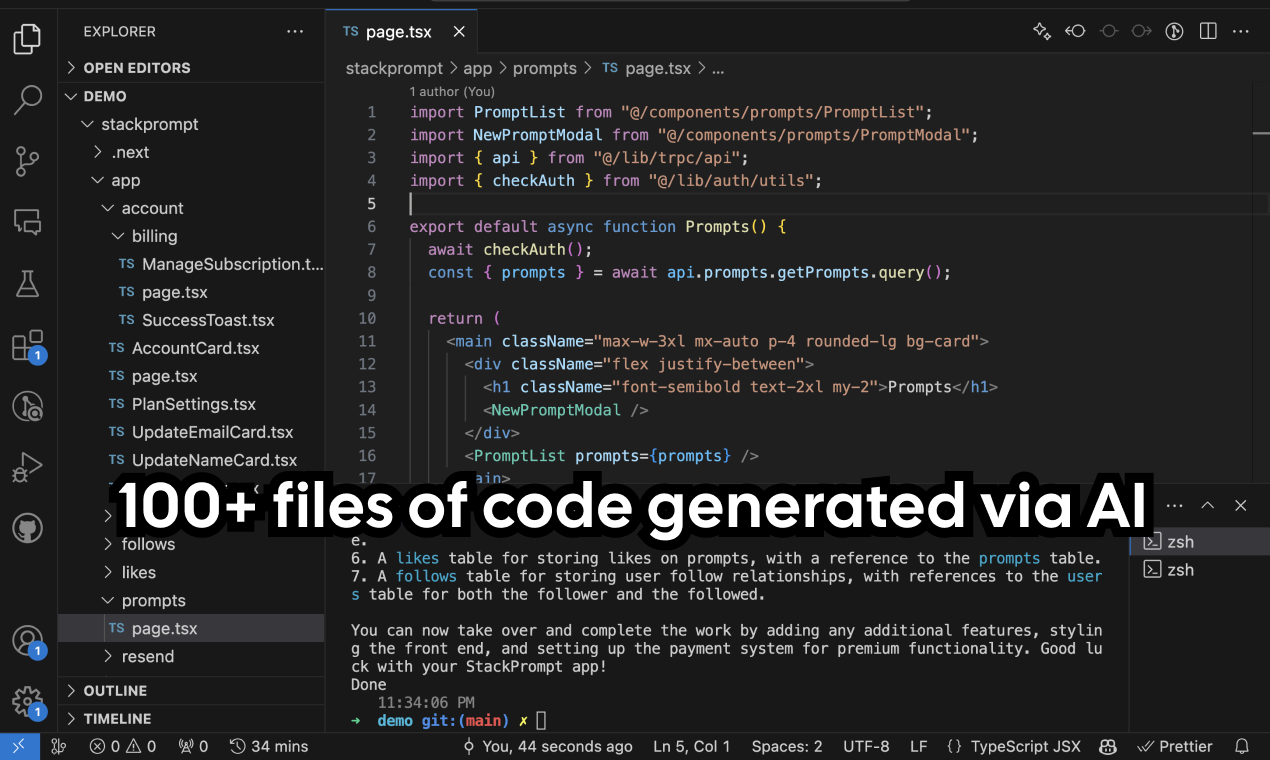Image resolution: width=1270 pixels, height=760 pixels.
Task: Collapse the stackprompt folder
Action: point(191,124)
